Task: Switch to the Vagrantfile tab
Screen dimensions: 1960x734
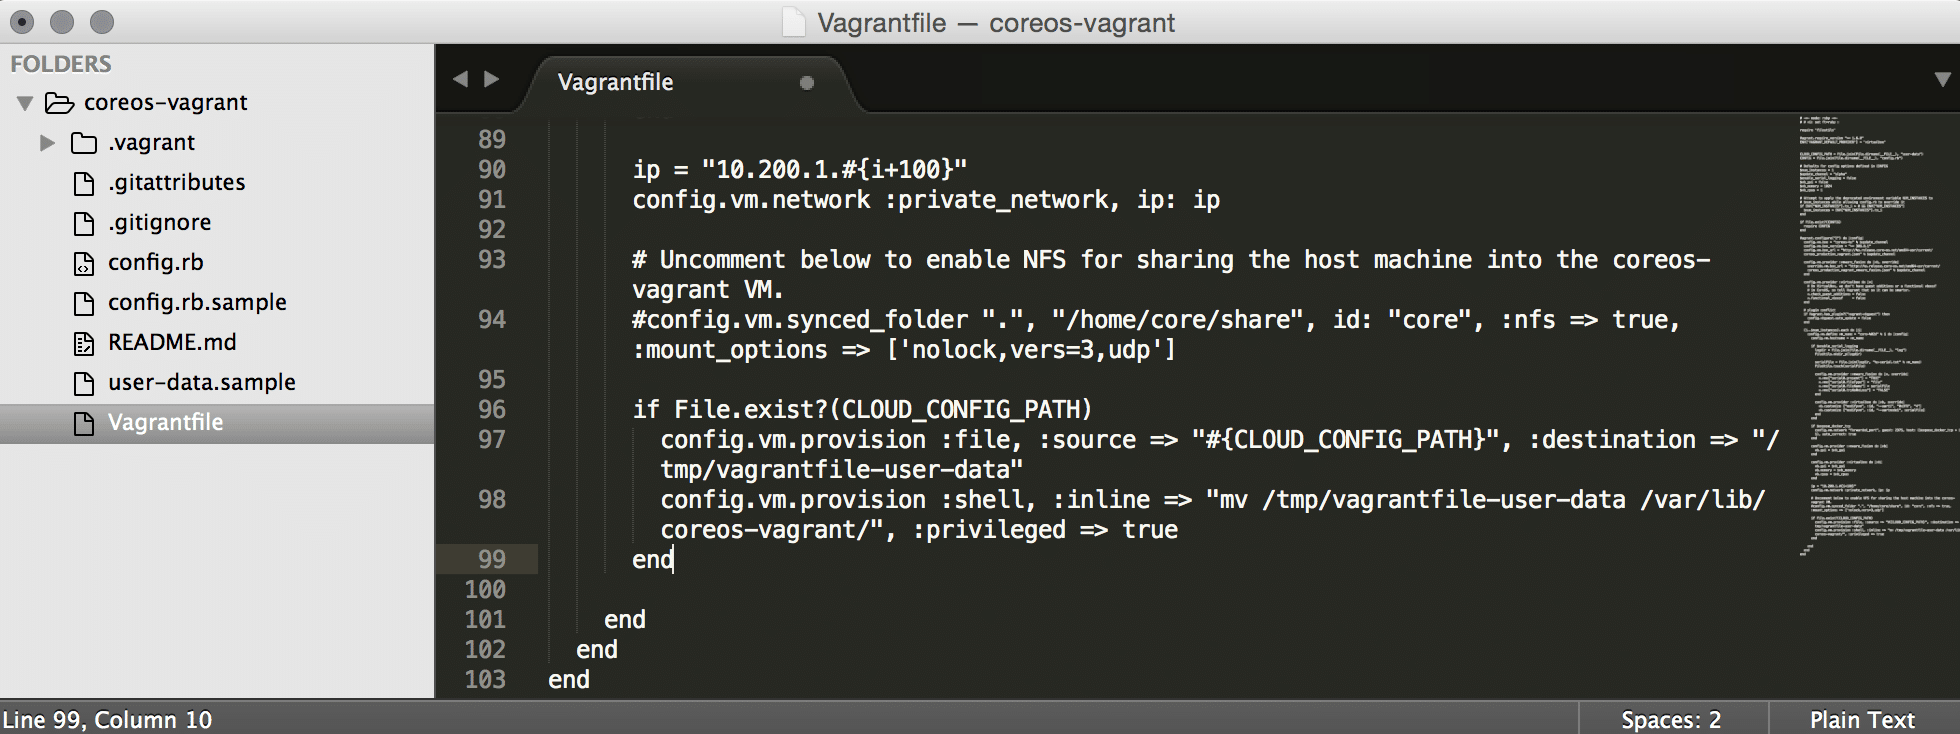Action: point(615,82)
